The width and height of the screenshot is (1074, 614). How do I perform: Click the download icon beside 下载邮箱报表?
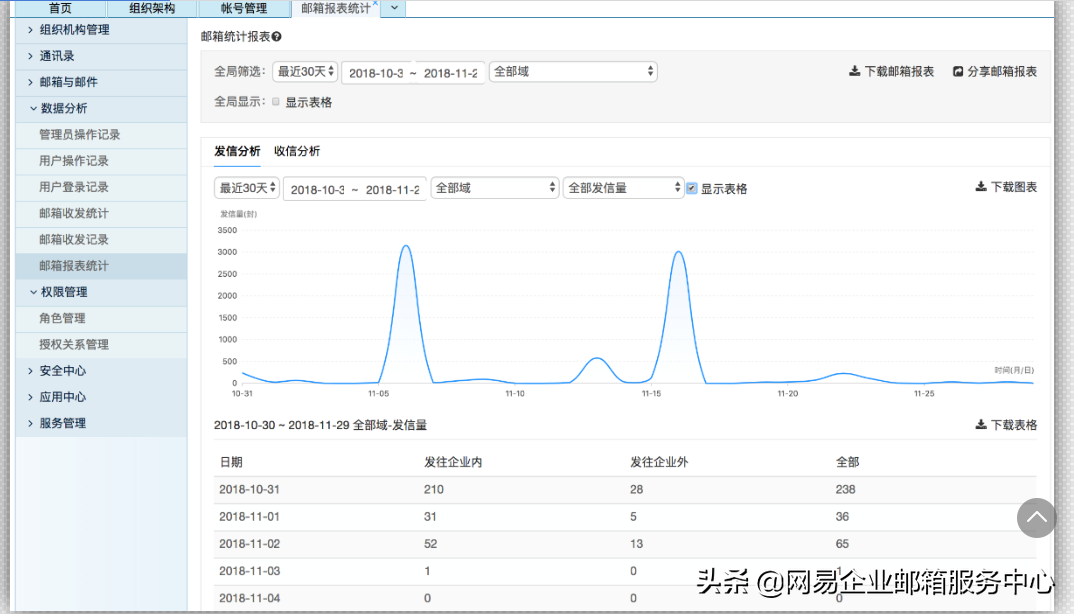pyautogui.click(x=854, y=71)
